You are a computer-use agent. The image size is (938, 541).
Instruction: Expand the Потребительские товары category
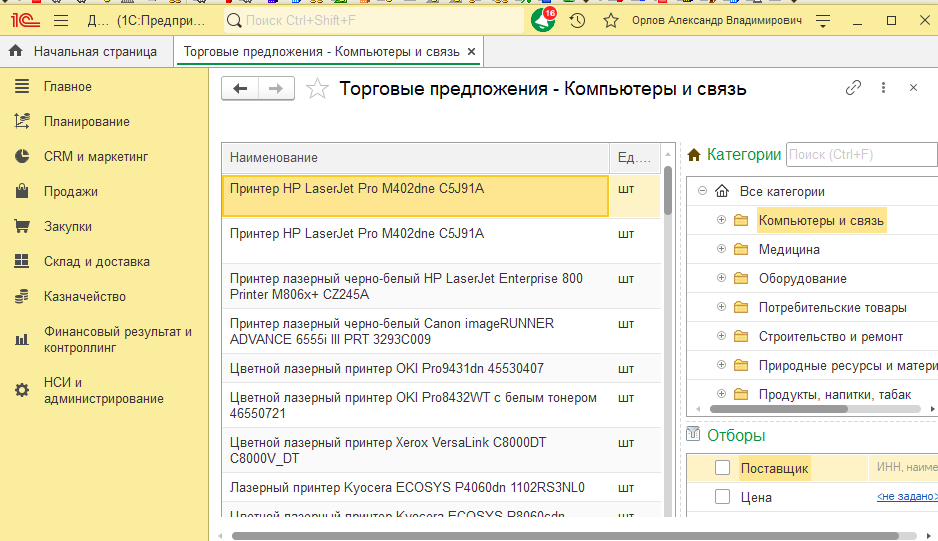click(x=721, y=306)
